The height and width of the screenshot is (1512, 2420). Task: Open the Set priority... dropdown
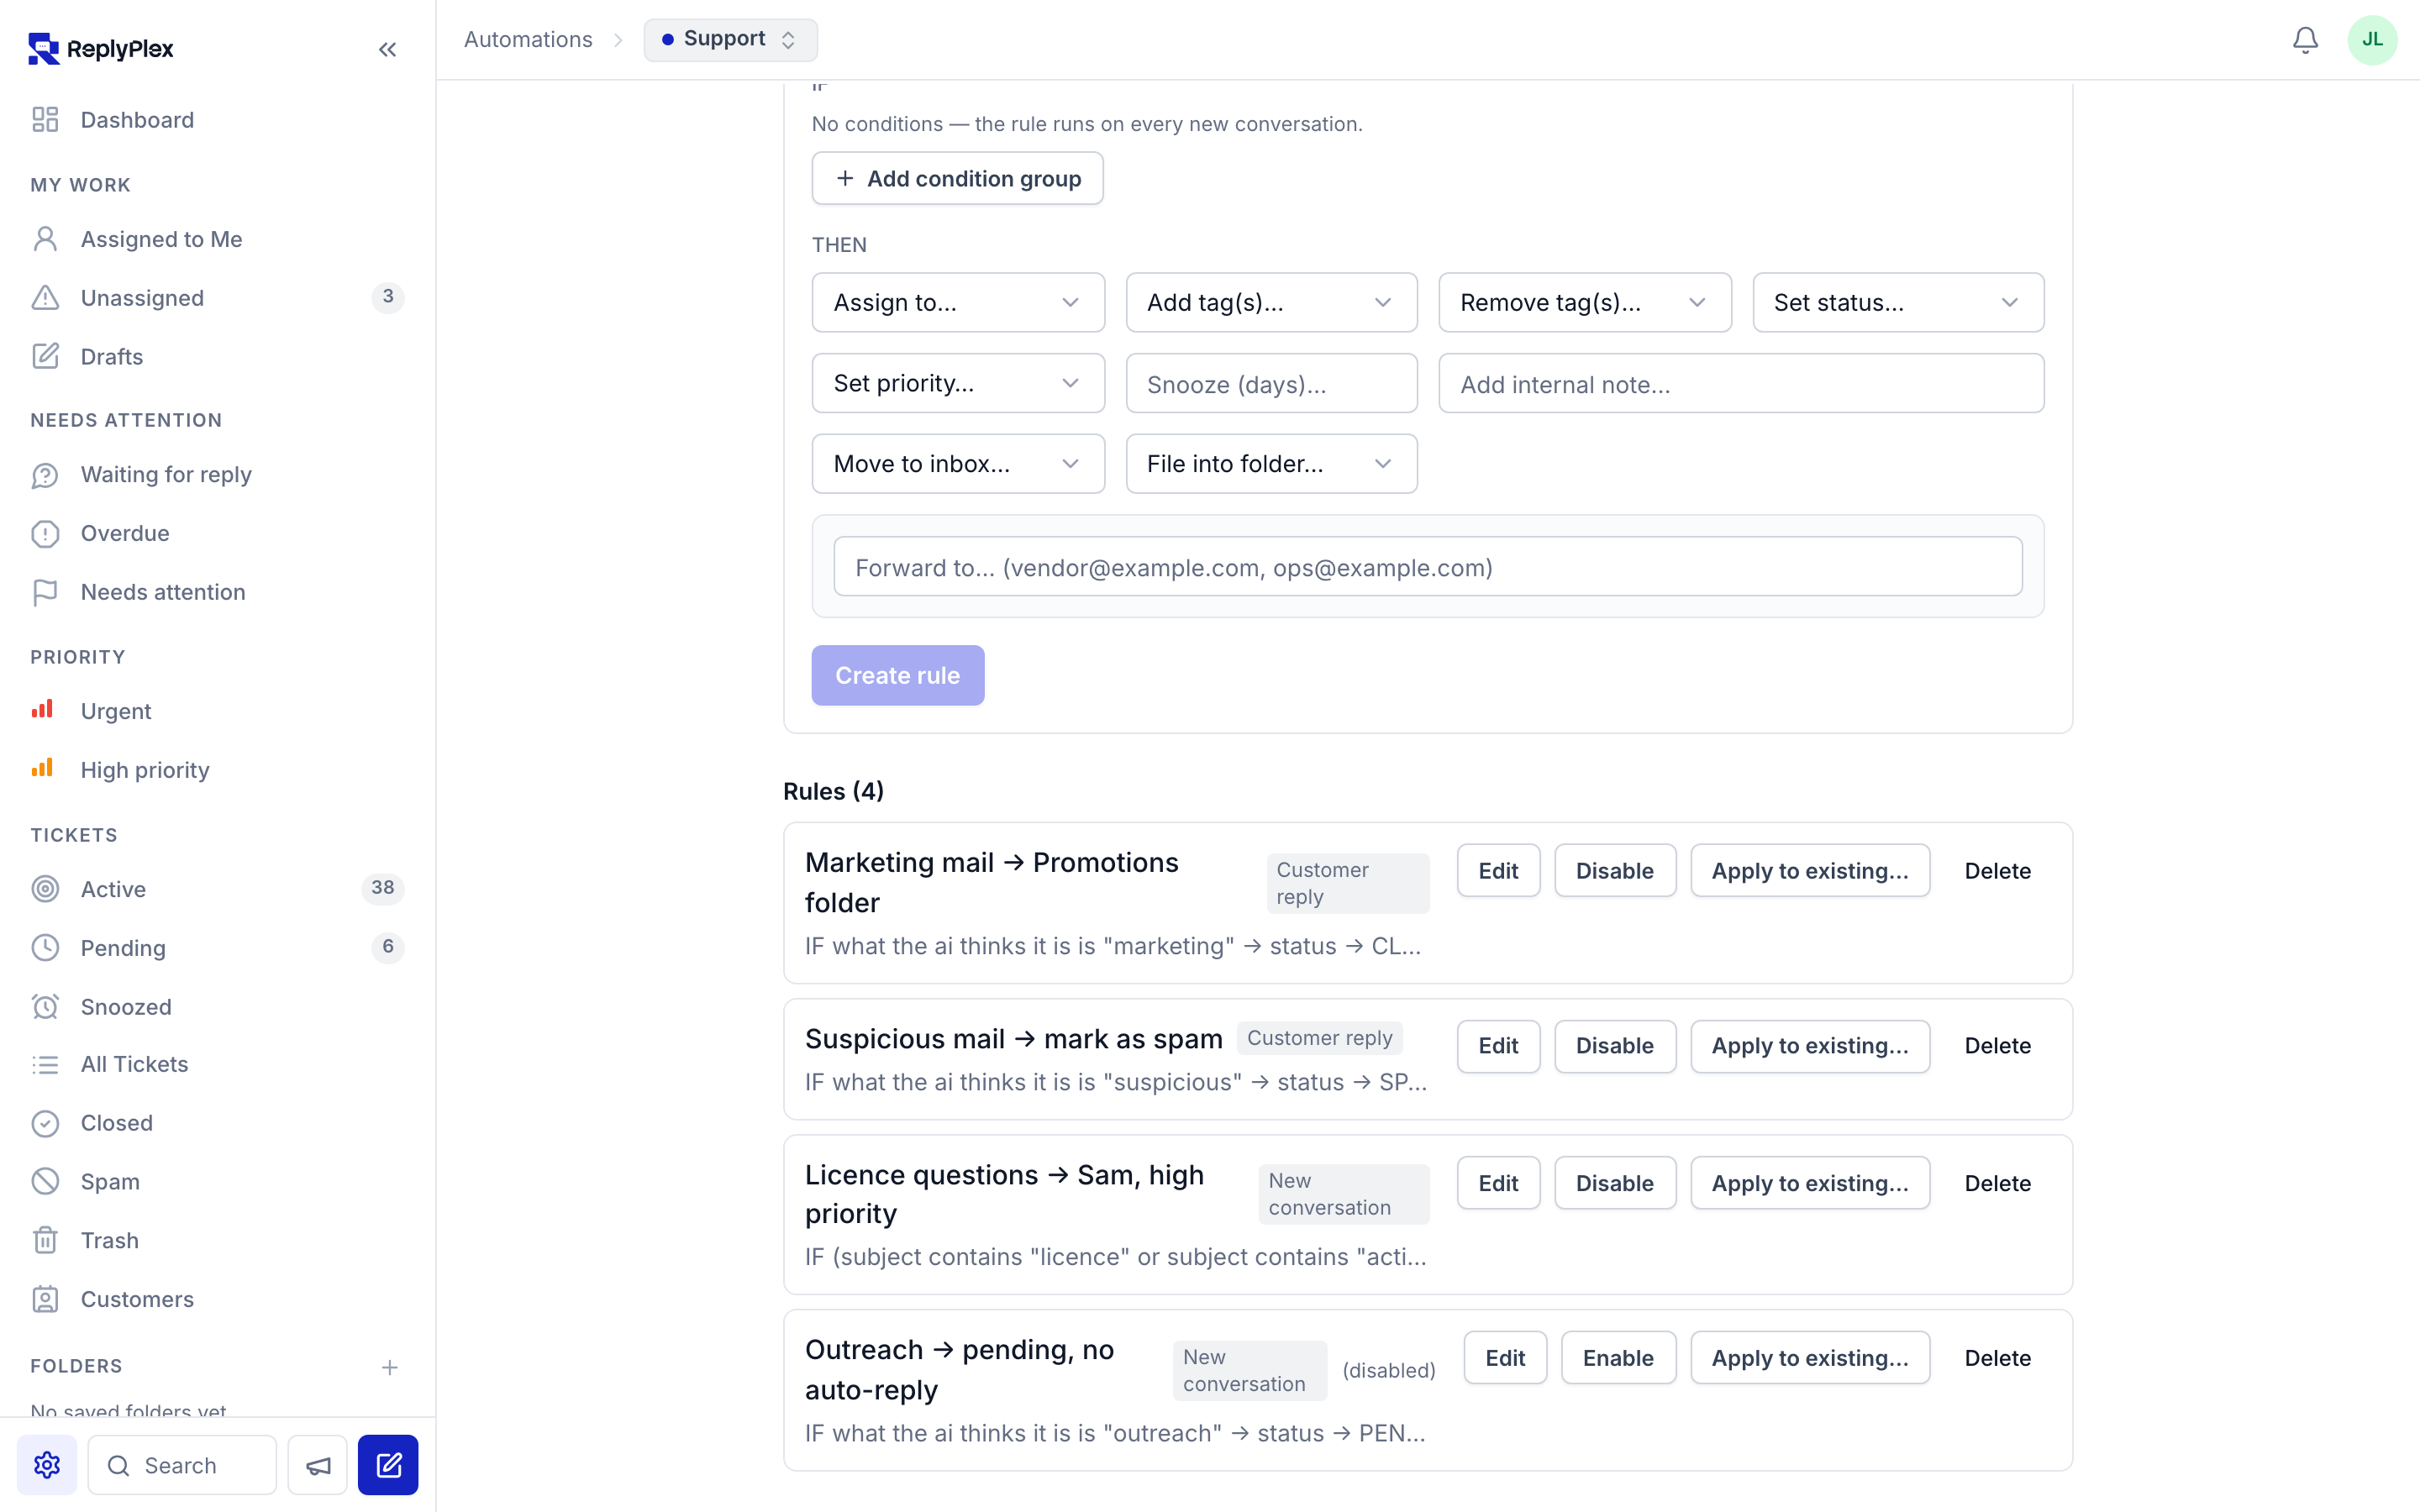click(958, 383)
